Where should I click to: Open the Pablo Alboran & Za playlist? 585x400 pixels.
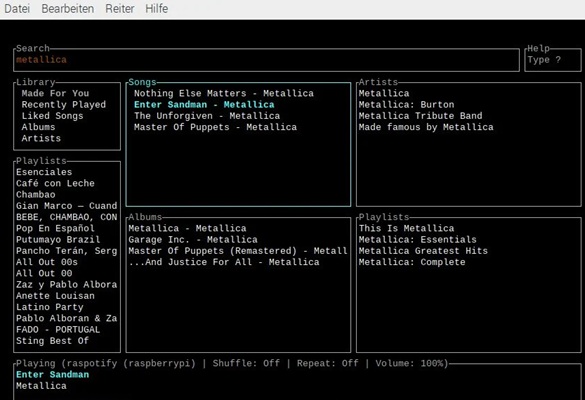pos(66,318)
